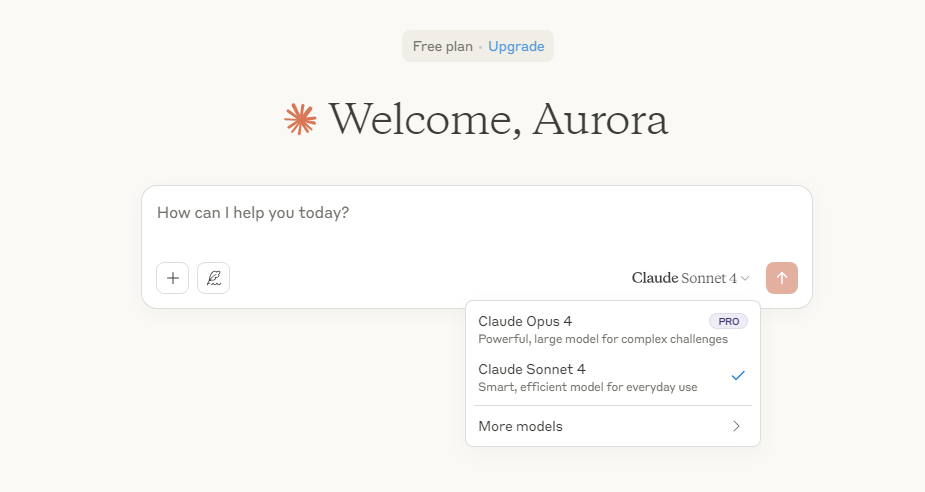The width and height of the screenshot is (925, 492).
Task: Click the right chevron beside More models
Action: coord(736,426)
